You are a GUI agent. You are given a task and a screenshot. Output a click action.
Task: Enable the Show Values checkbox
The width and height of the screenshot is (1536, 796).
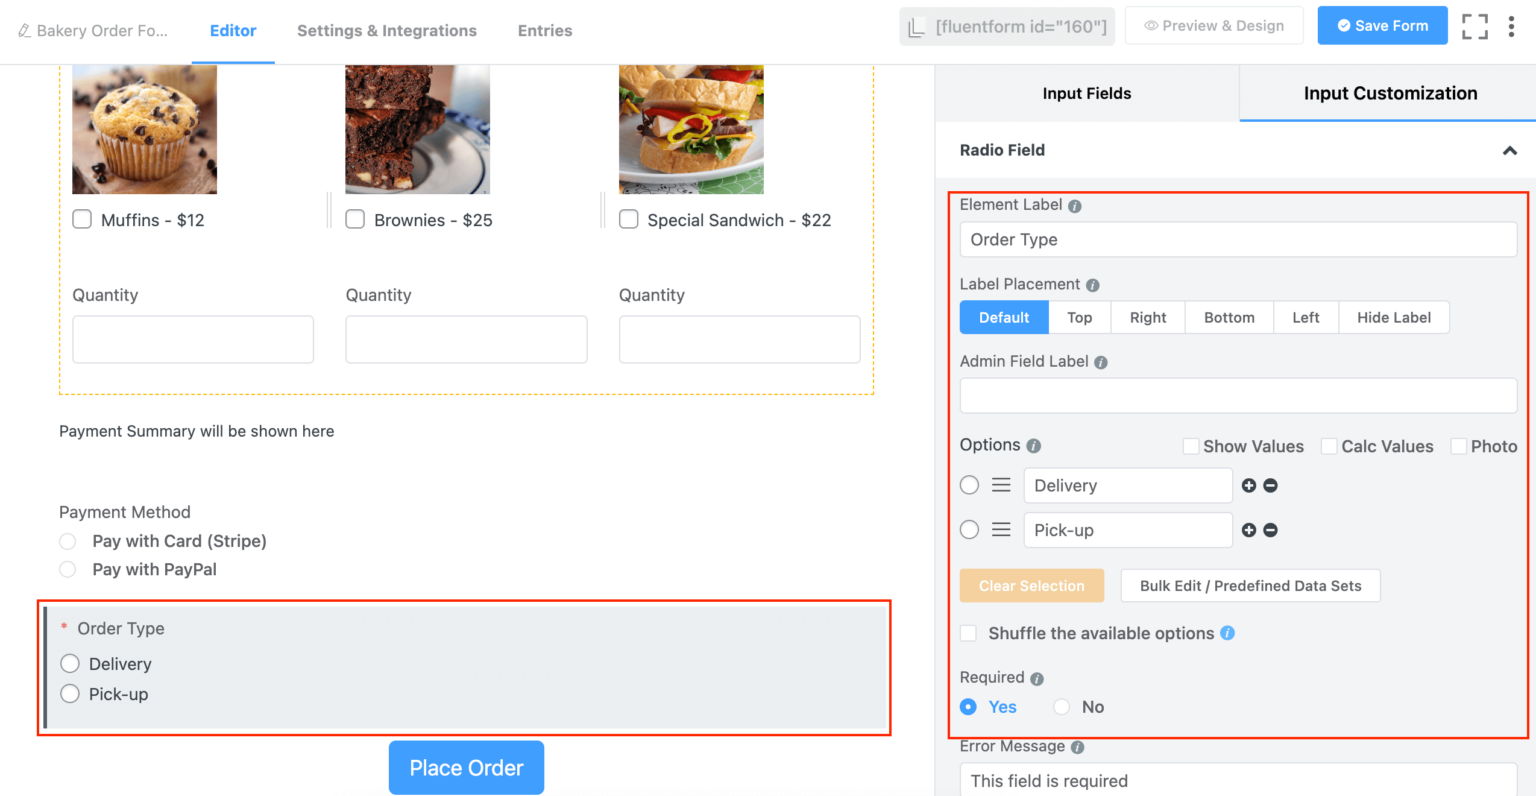point(1191,446)
